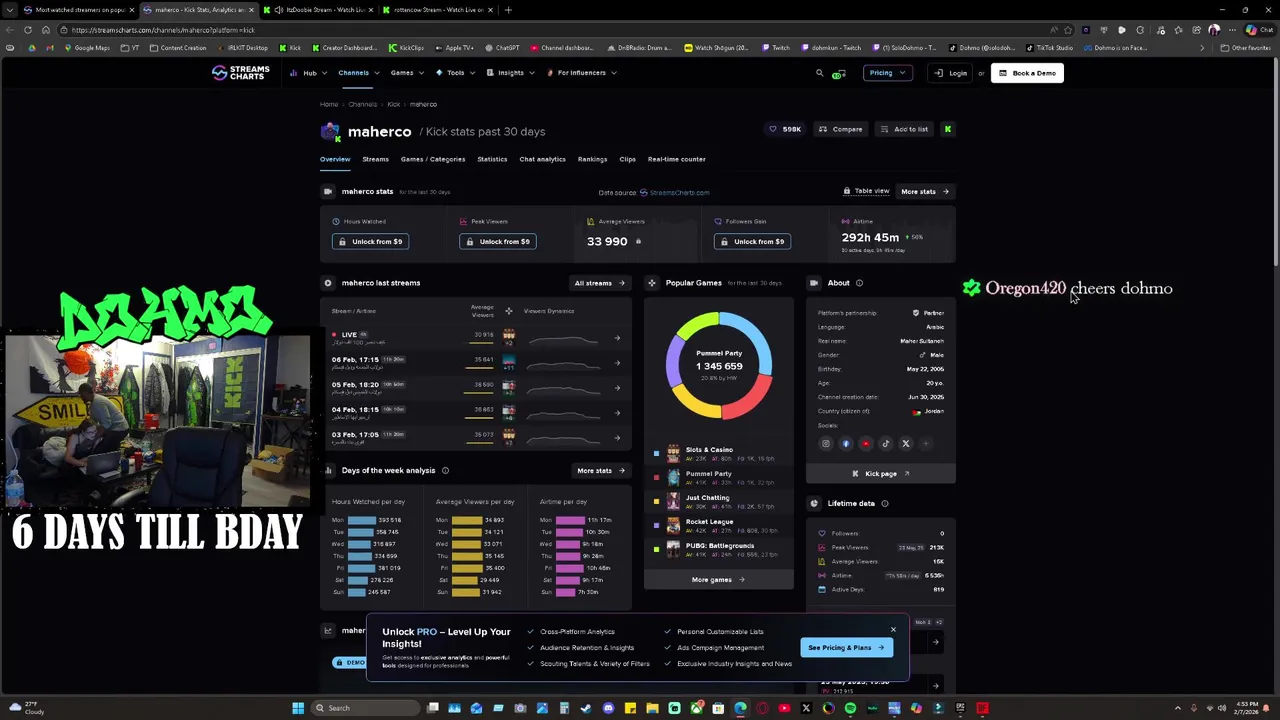Click the More games button
The width and height of the screenshot is (1280, 720).
[x=718, y=580]
